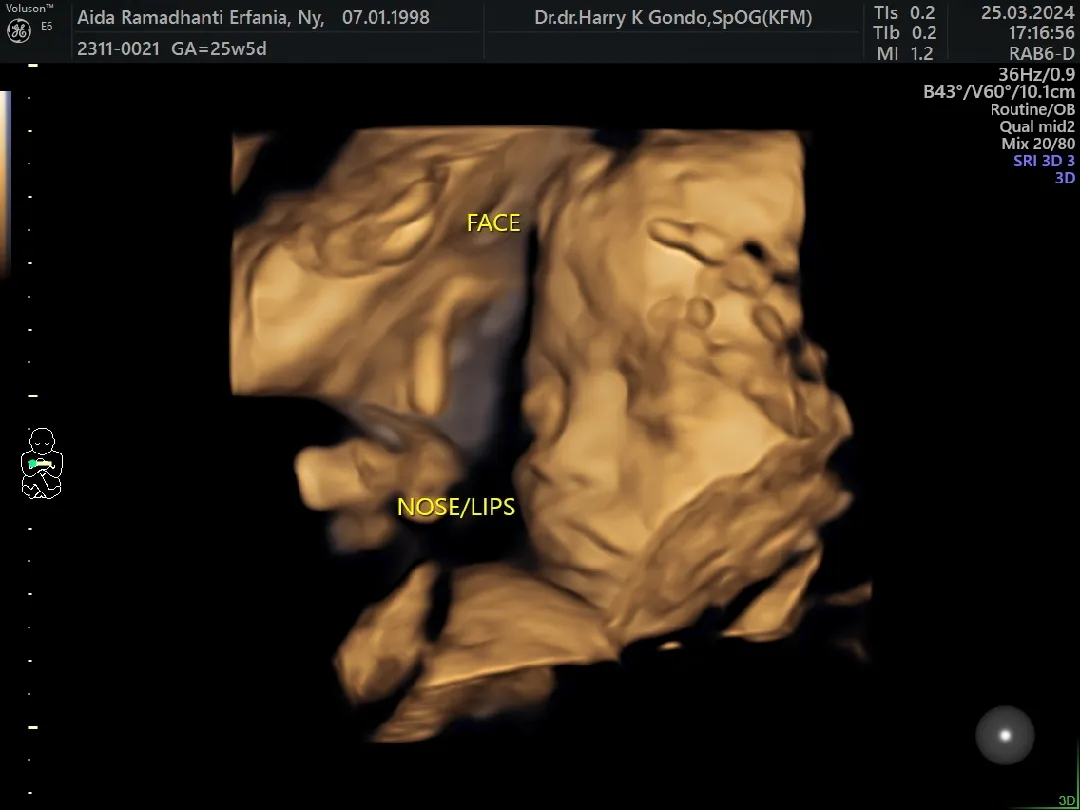Screen dimensions: 1080x810
Task: Click the Qual mid2 setting
Action: pos(1037,127)
